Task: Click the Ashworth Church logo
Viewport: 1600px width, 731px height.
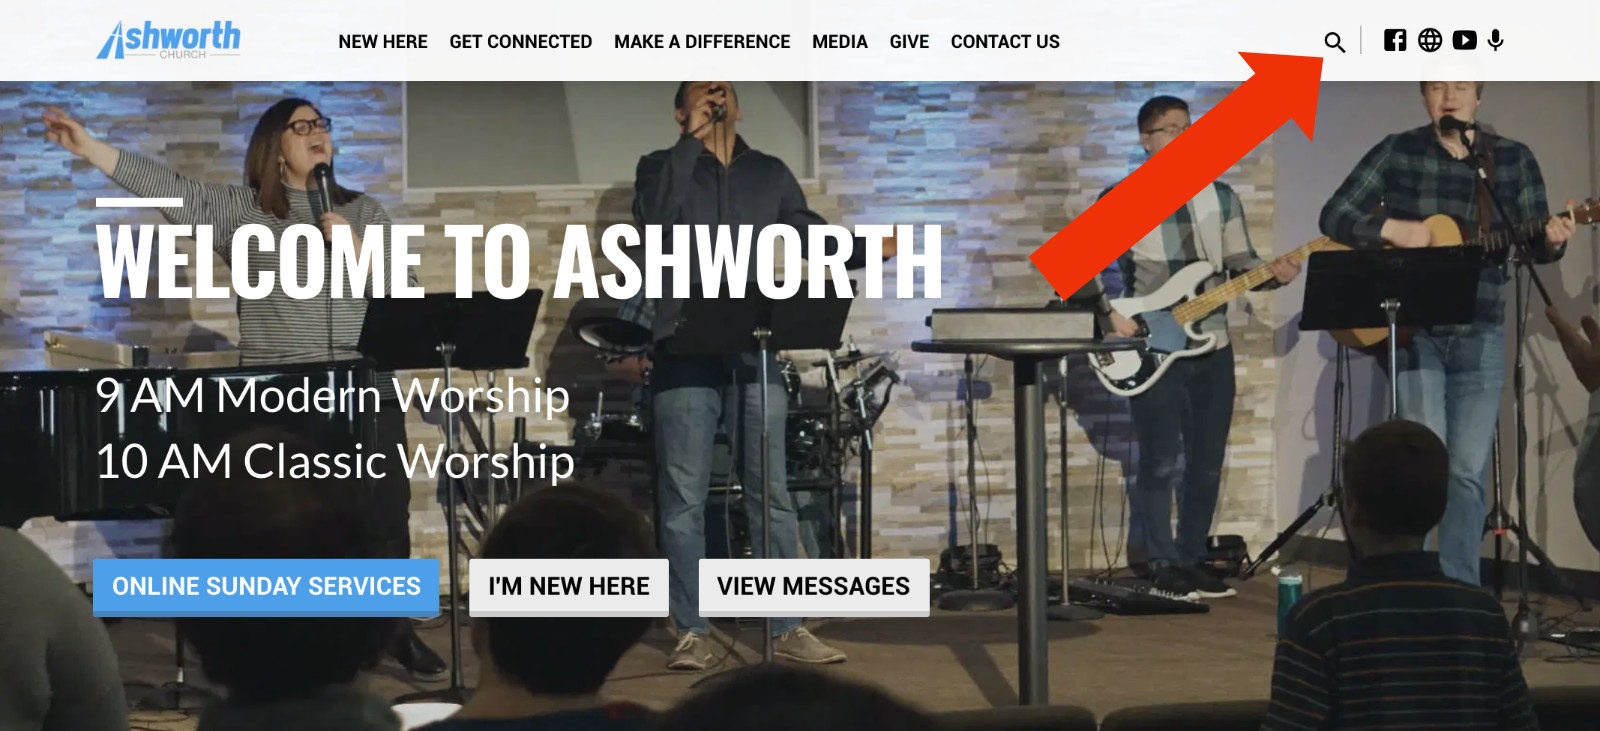Action: [168, 40]
